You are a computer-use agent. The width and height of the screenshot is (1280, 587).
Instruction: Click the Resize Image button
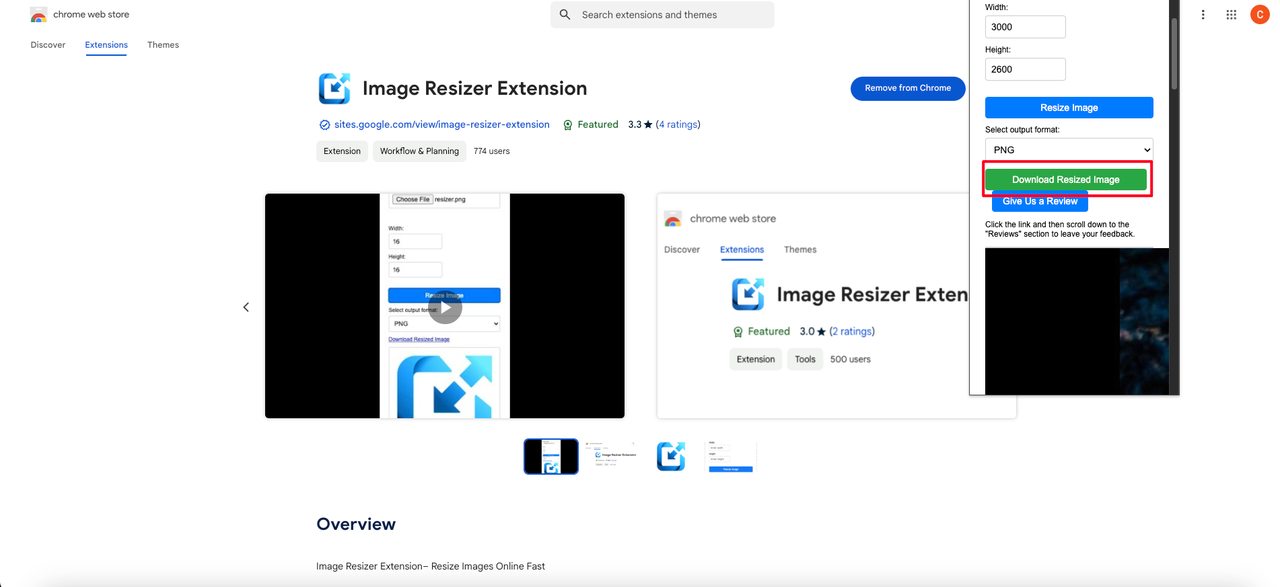tap(1069, 107)
